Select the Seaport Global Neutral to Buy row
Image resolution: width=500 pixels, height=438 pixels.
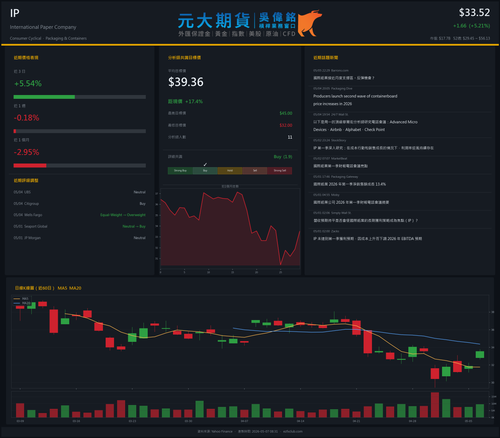[80, 226]
